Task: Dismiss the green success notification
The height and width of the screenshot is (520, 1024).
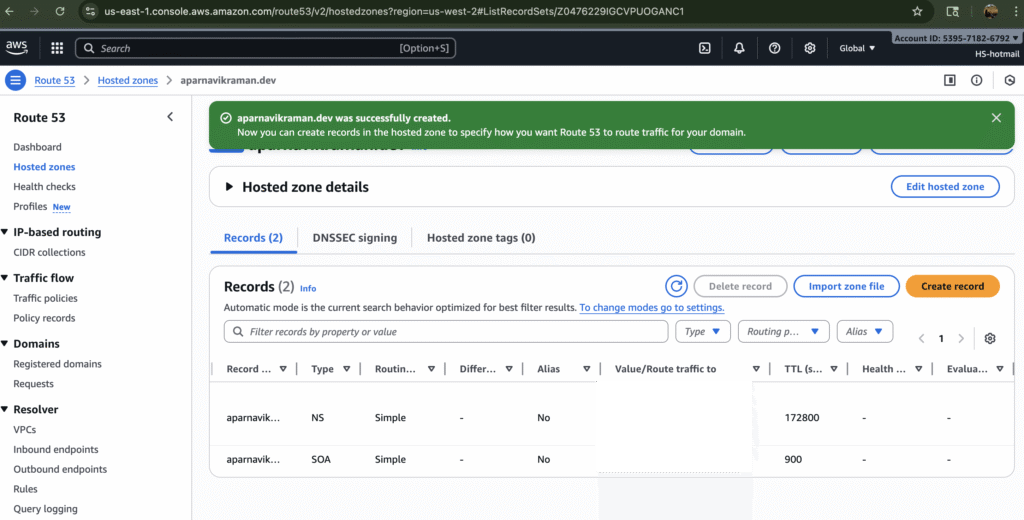Action: 996,118
